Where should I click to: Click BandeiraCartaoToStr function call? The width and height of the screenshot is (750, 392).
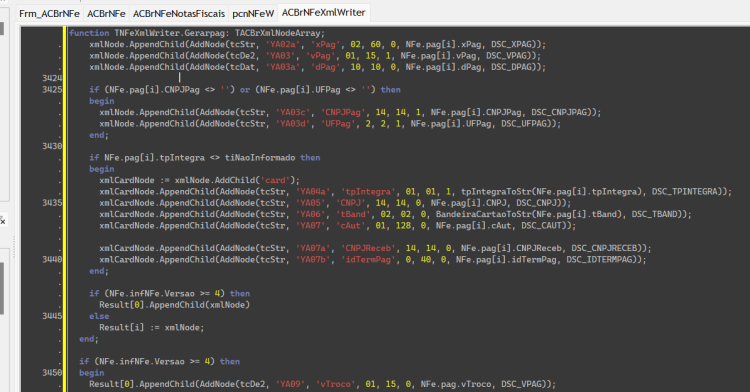tap(483, 214)
